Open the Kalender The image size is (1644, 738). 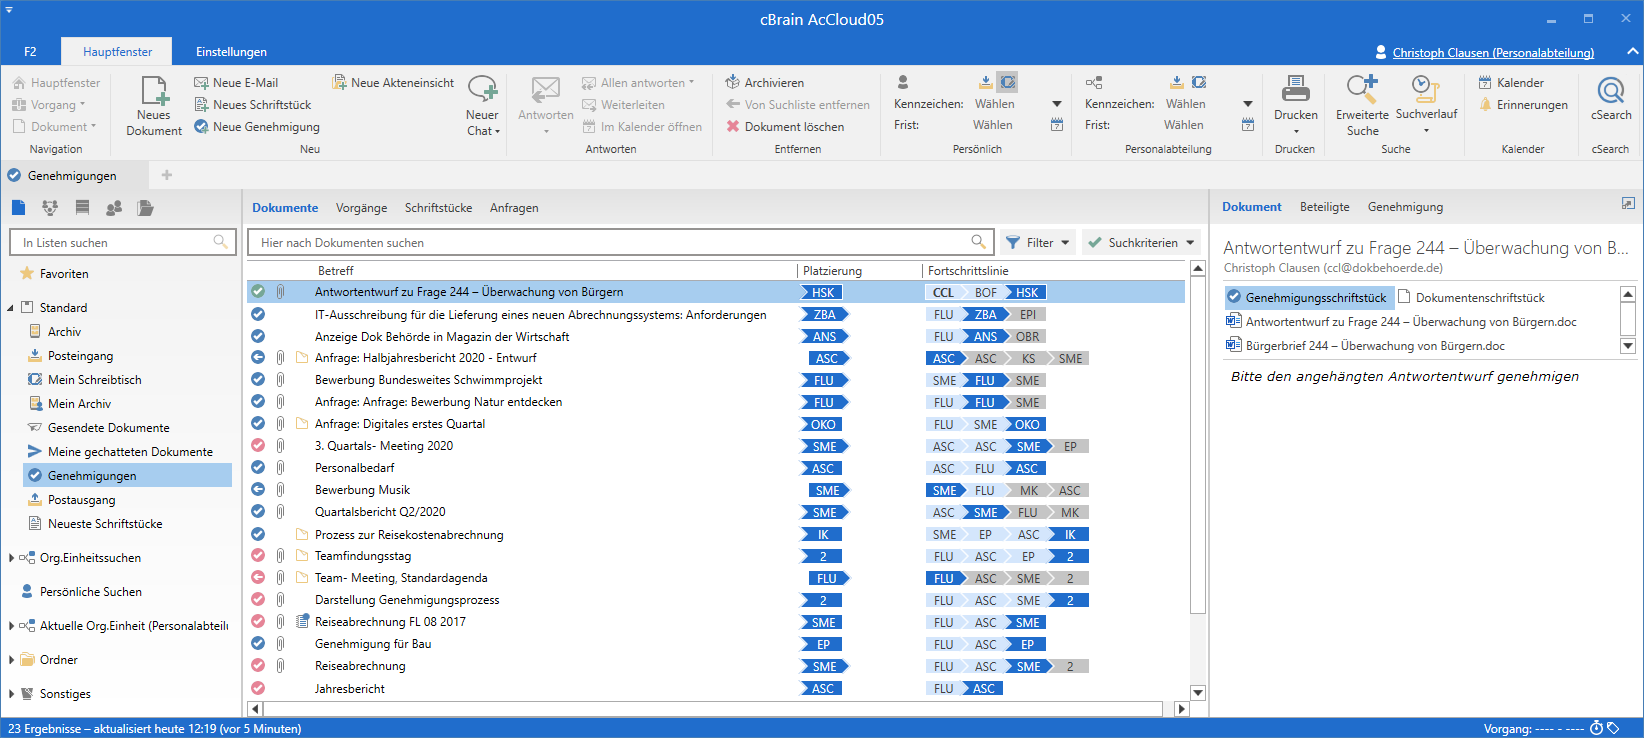click(x=1511, y=83)
